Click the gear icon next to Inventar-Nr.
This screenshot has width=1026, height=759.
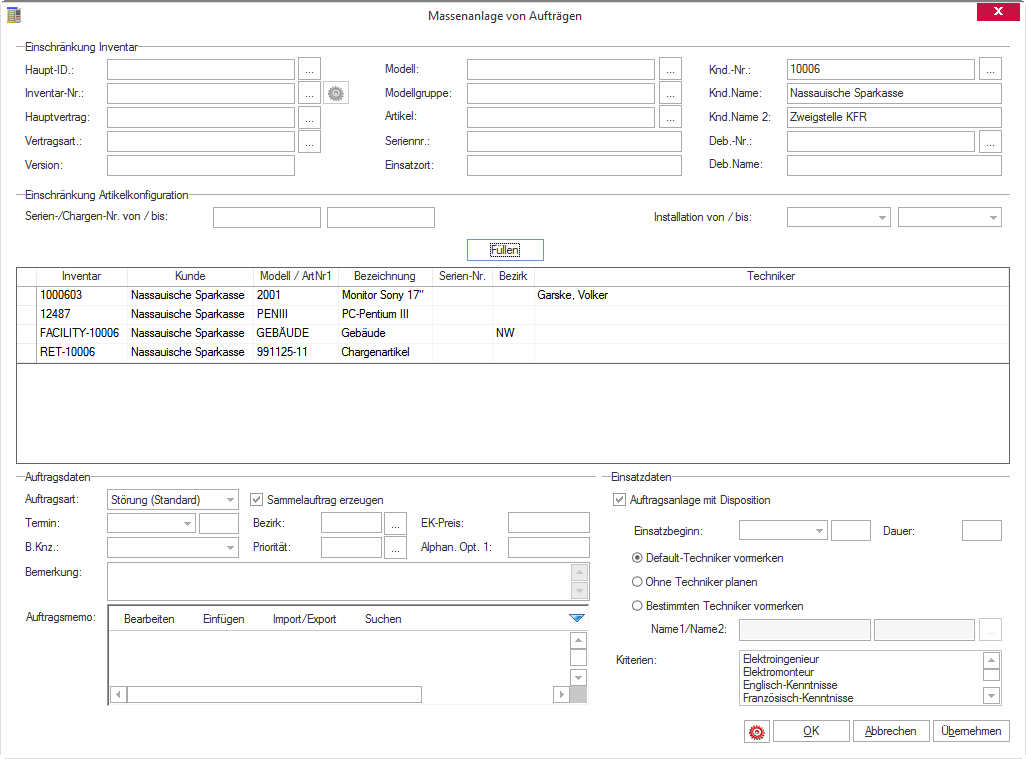pos(336,94)
